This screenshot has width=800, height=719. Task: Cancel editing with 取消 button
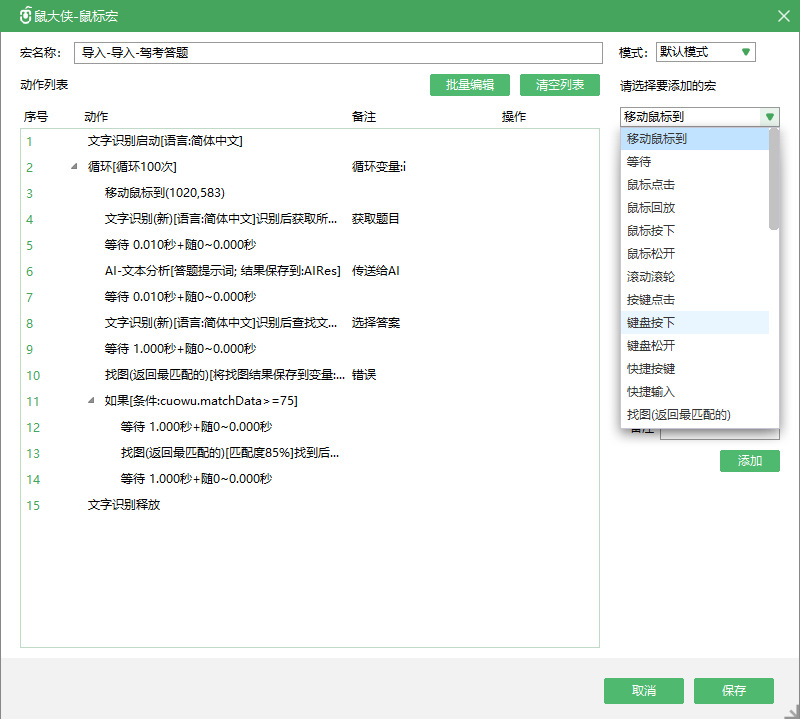coord(644,691)
